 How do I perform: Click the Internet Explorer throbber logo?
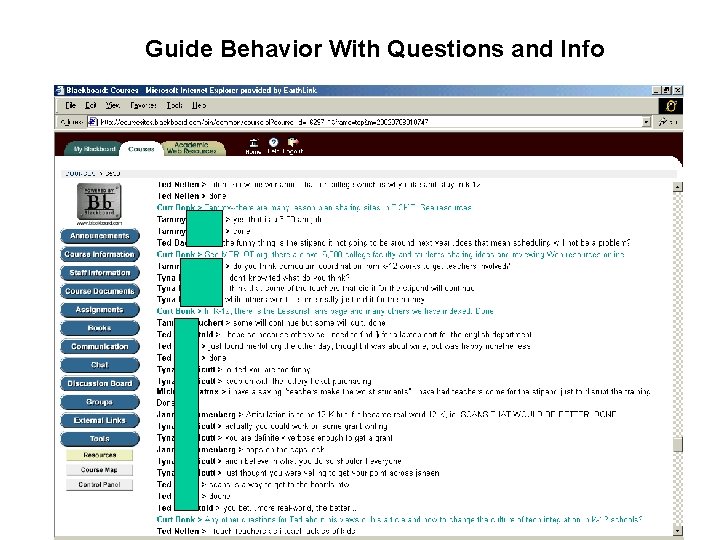click(x=671, y=106)
